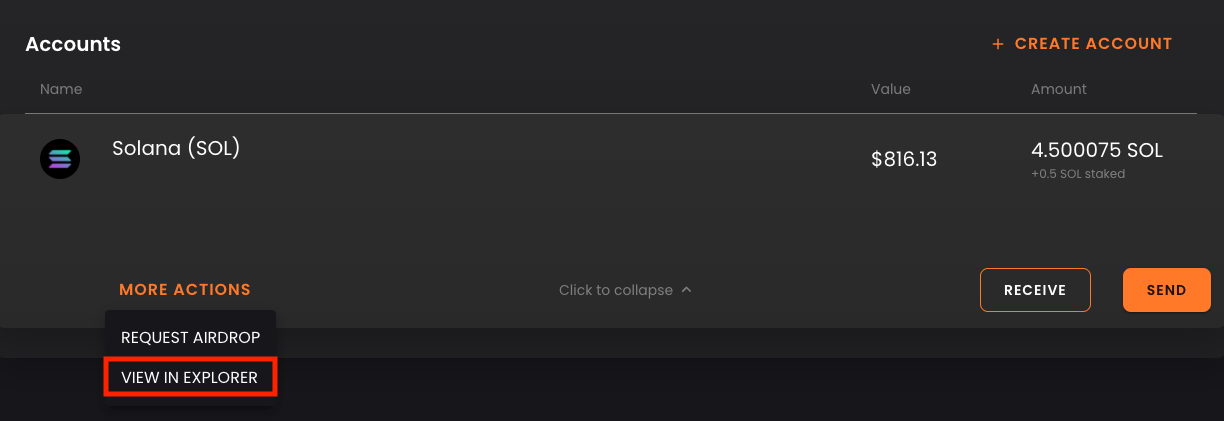1224x421 pixels.
Task: Click the plus icon beside Create Account
Action: (x=997, y=44)
